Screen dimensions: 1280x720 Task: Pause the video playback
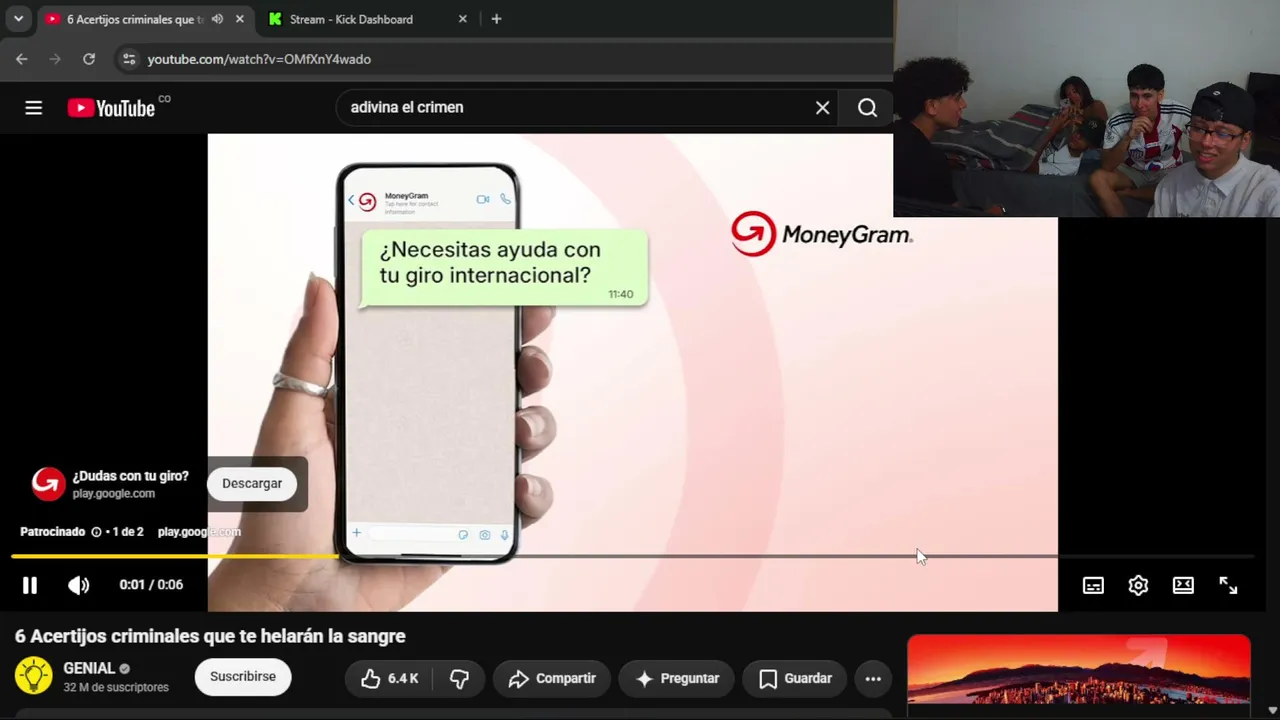tap(30, 586)
